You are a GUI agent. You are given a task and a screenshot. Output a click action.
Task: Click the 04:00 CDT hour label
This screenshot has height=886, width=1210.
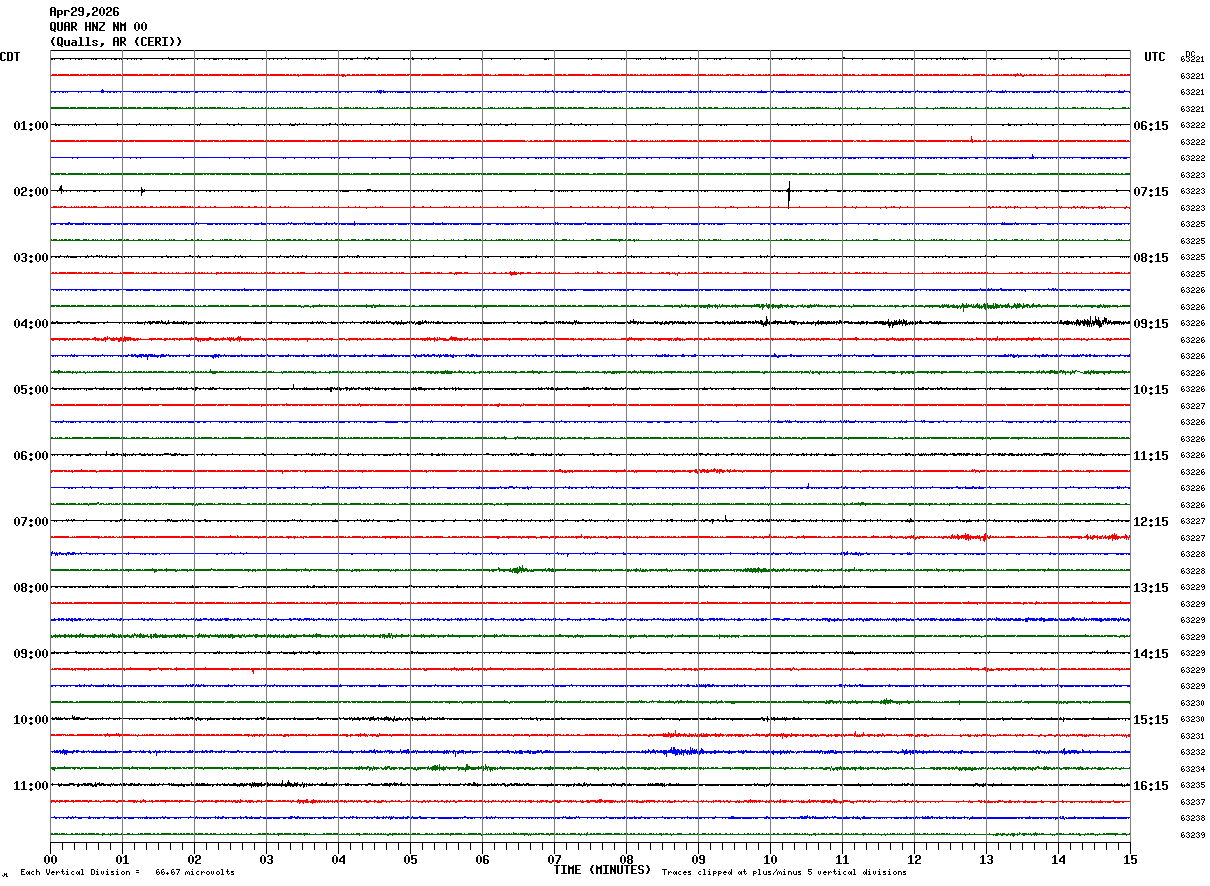(31, 324)
